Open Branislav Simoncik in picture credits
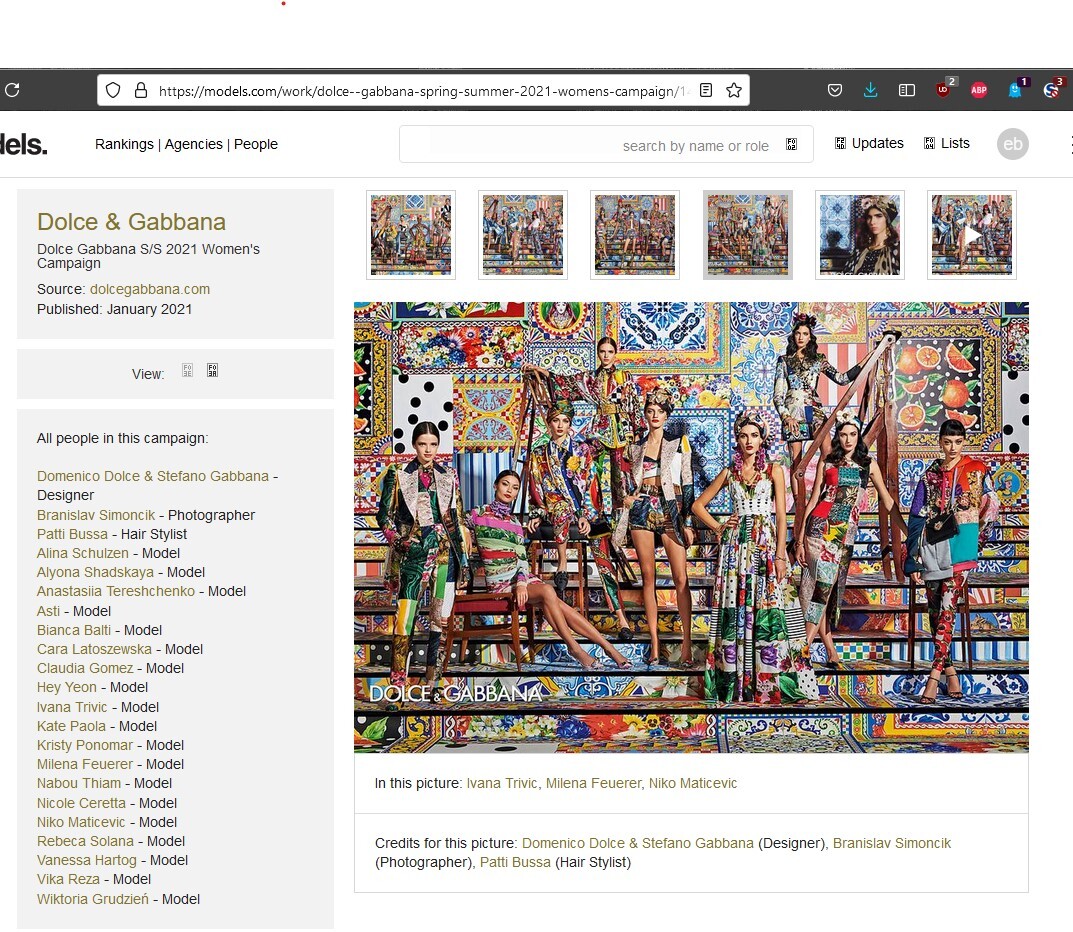Screen dimensions: 1073x932 pyautogui.click(x=892, y=844)
